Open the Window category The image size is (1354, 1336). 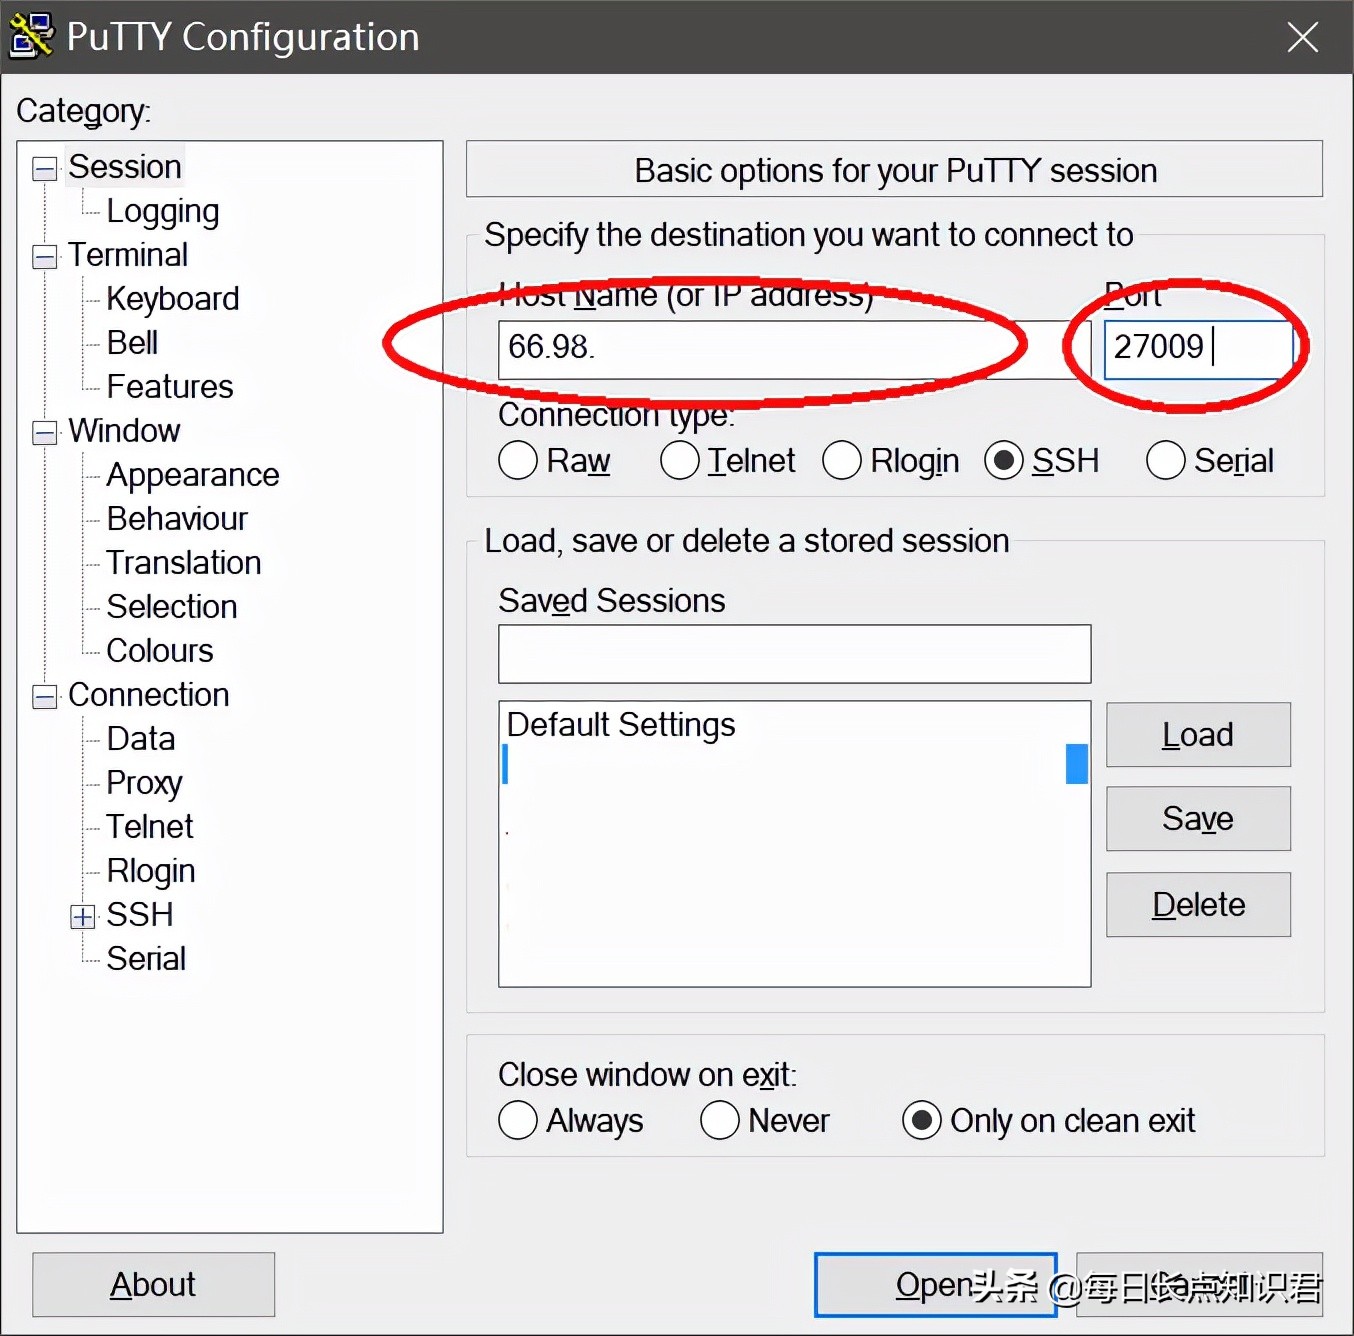124,431
